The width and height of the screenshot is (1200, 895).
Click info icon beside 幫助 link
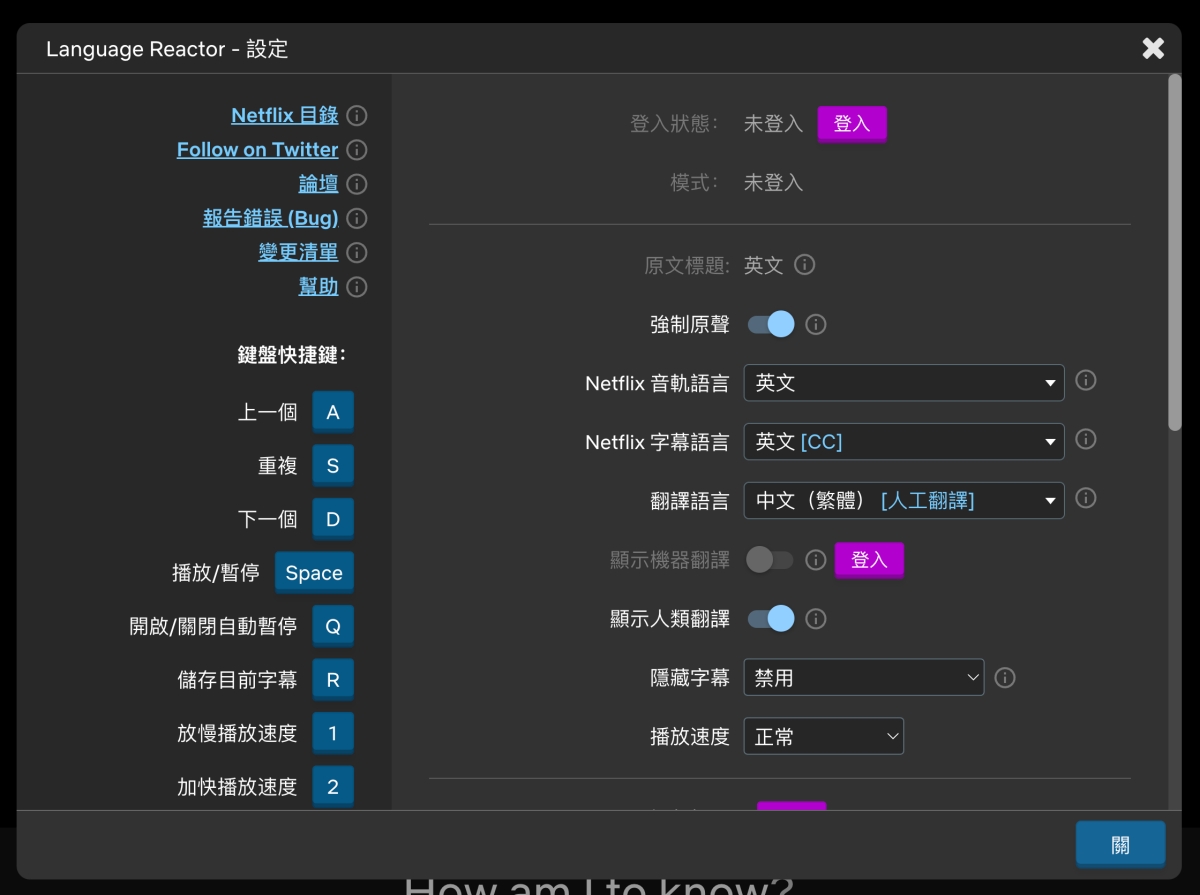tap(356, 287)
